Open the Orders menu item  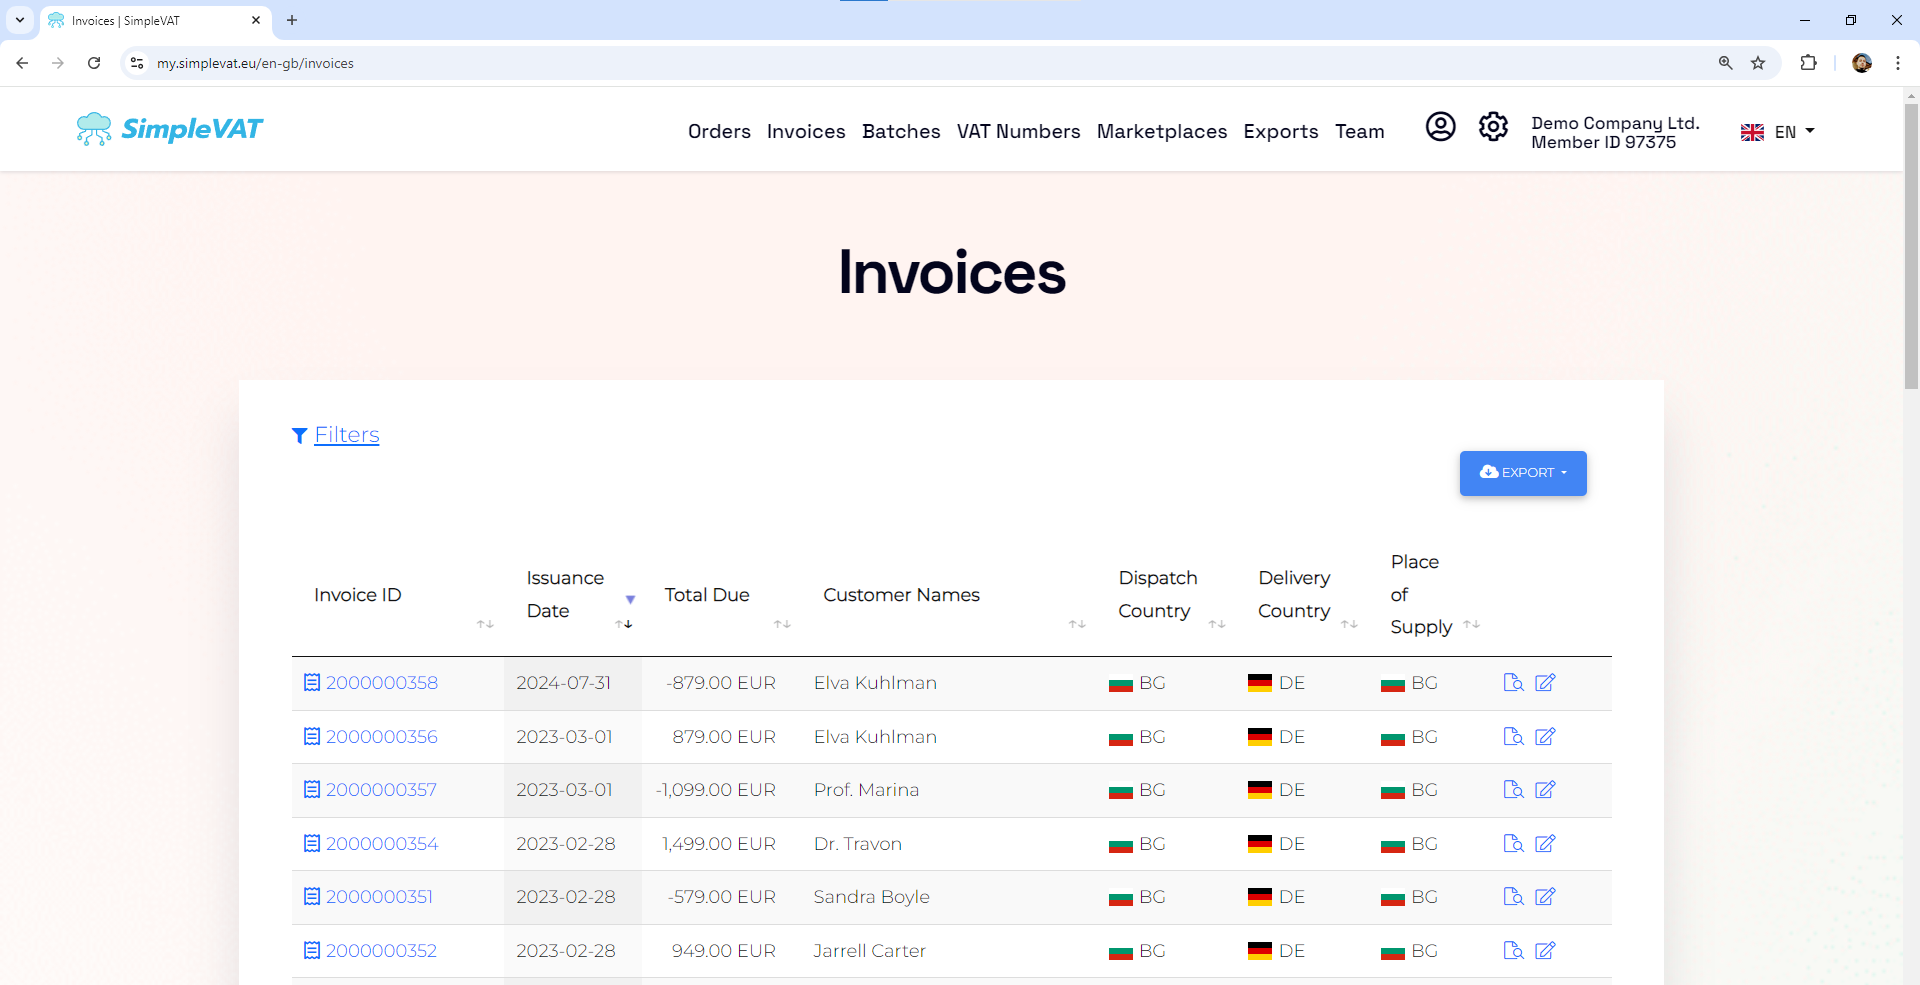pyautogui.click(x=719, y=131)
